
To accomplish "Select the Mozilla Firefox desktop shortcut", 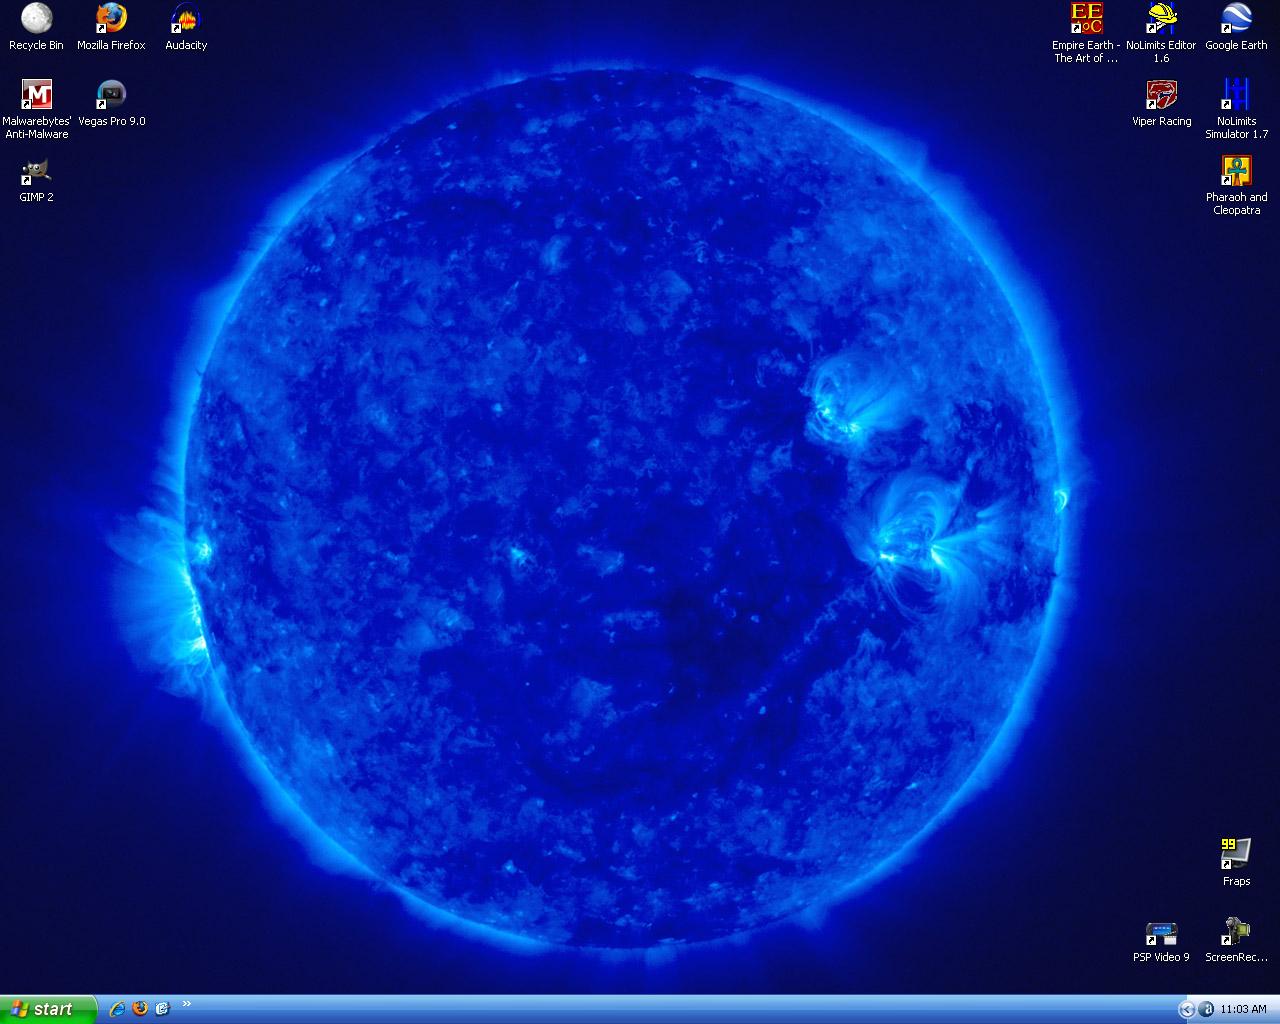I will coord(111,27).
